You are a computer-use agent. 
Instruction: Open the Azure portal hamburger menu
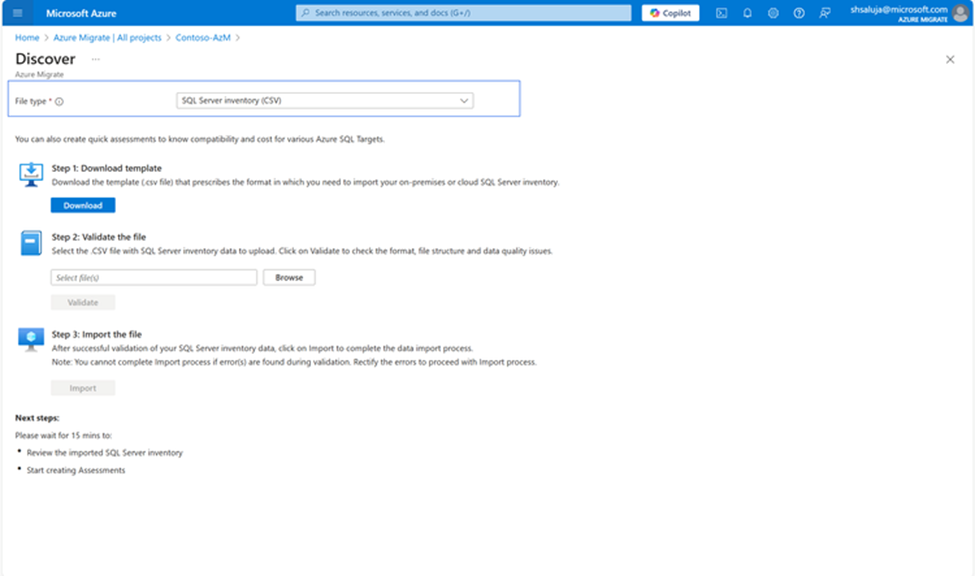17,13
